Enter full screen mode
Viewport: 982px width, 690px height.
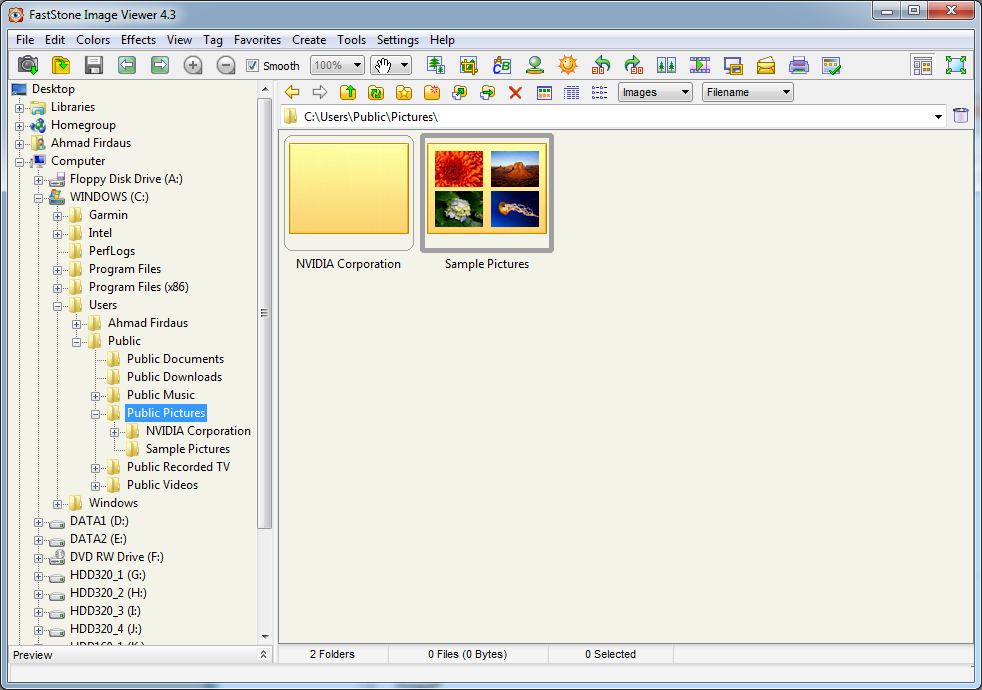click(956, 64)
